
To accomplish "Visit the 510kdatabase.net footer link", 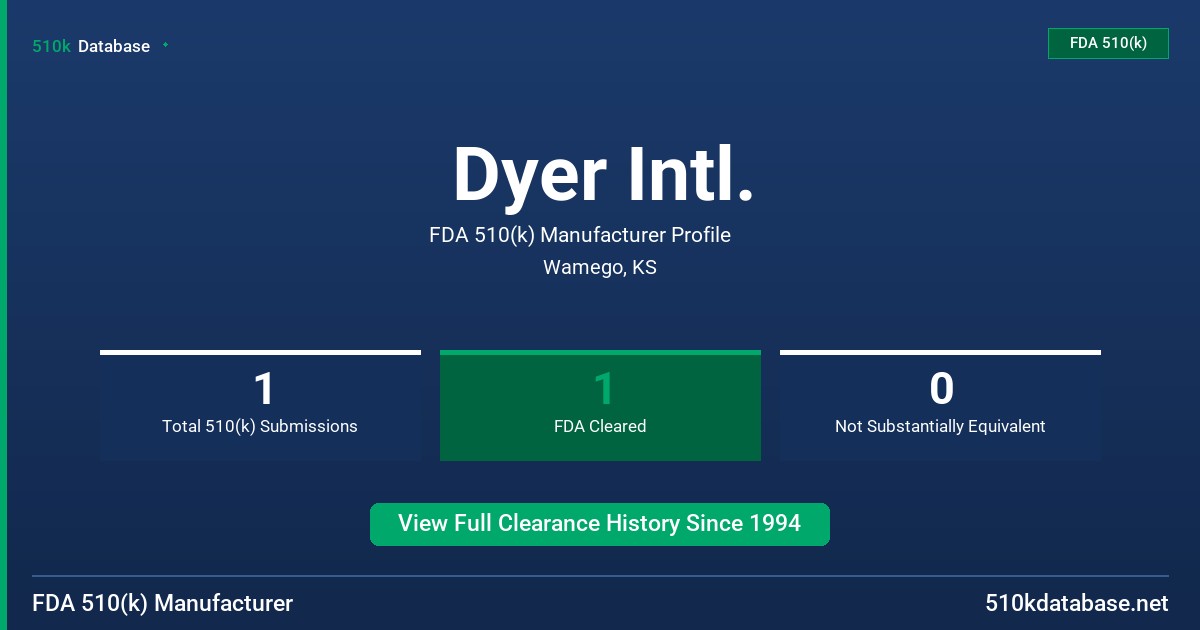I will (1077, 603).
